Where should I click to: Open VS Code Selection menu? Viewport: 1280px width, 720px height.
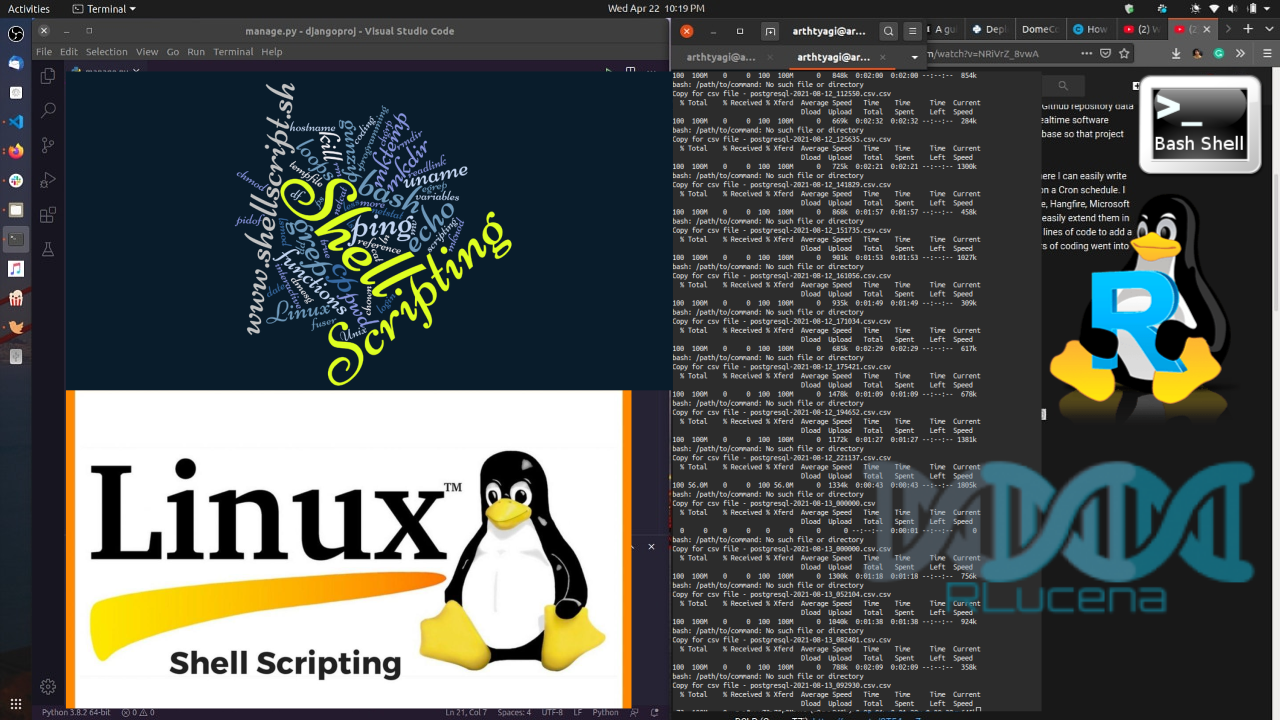106,52
